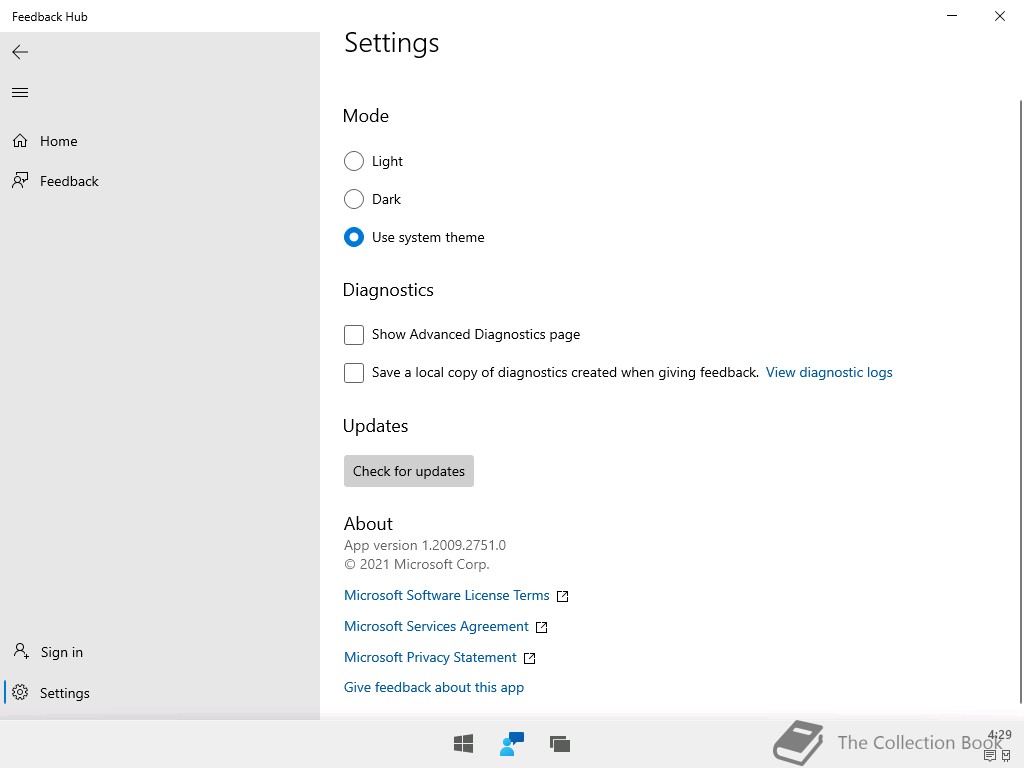Select the Dark mode radio button
This screenshot has width=1024, height=768.
353,199
